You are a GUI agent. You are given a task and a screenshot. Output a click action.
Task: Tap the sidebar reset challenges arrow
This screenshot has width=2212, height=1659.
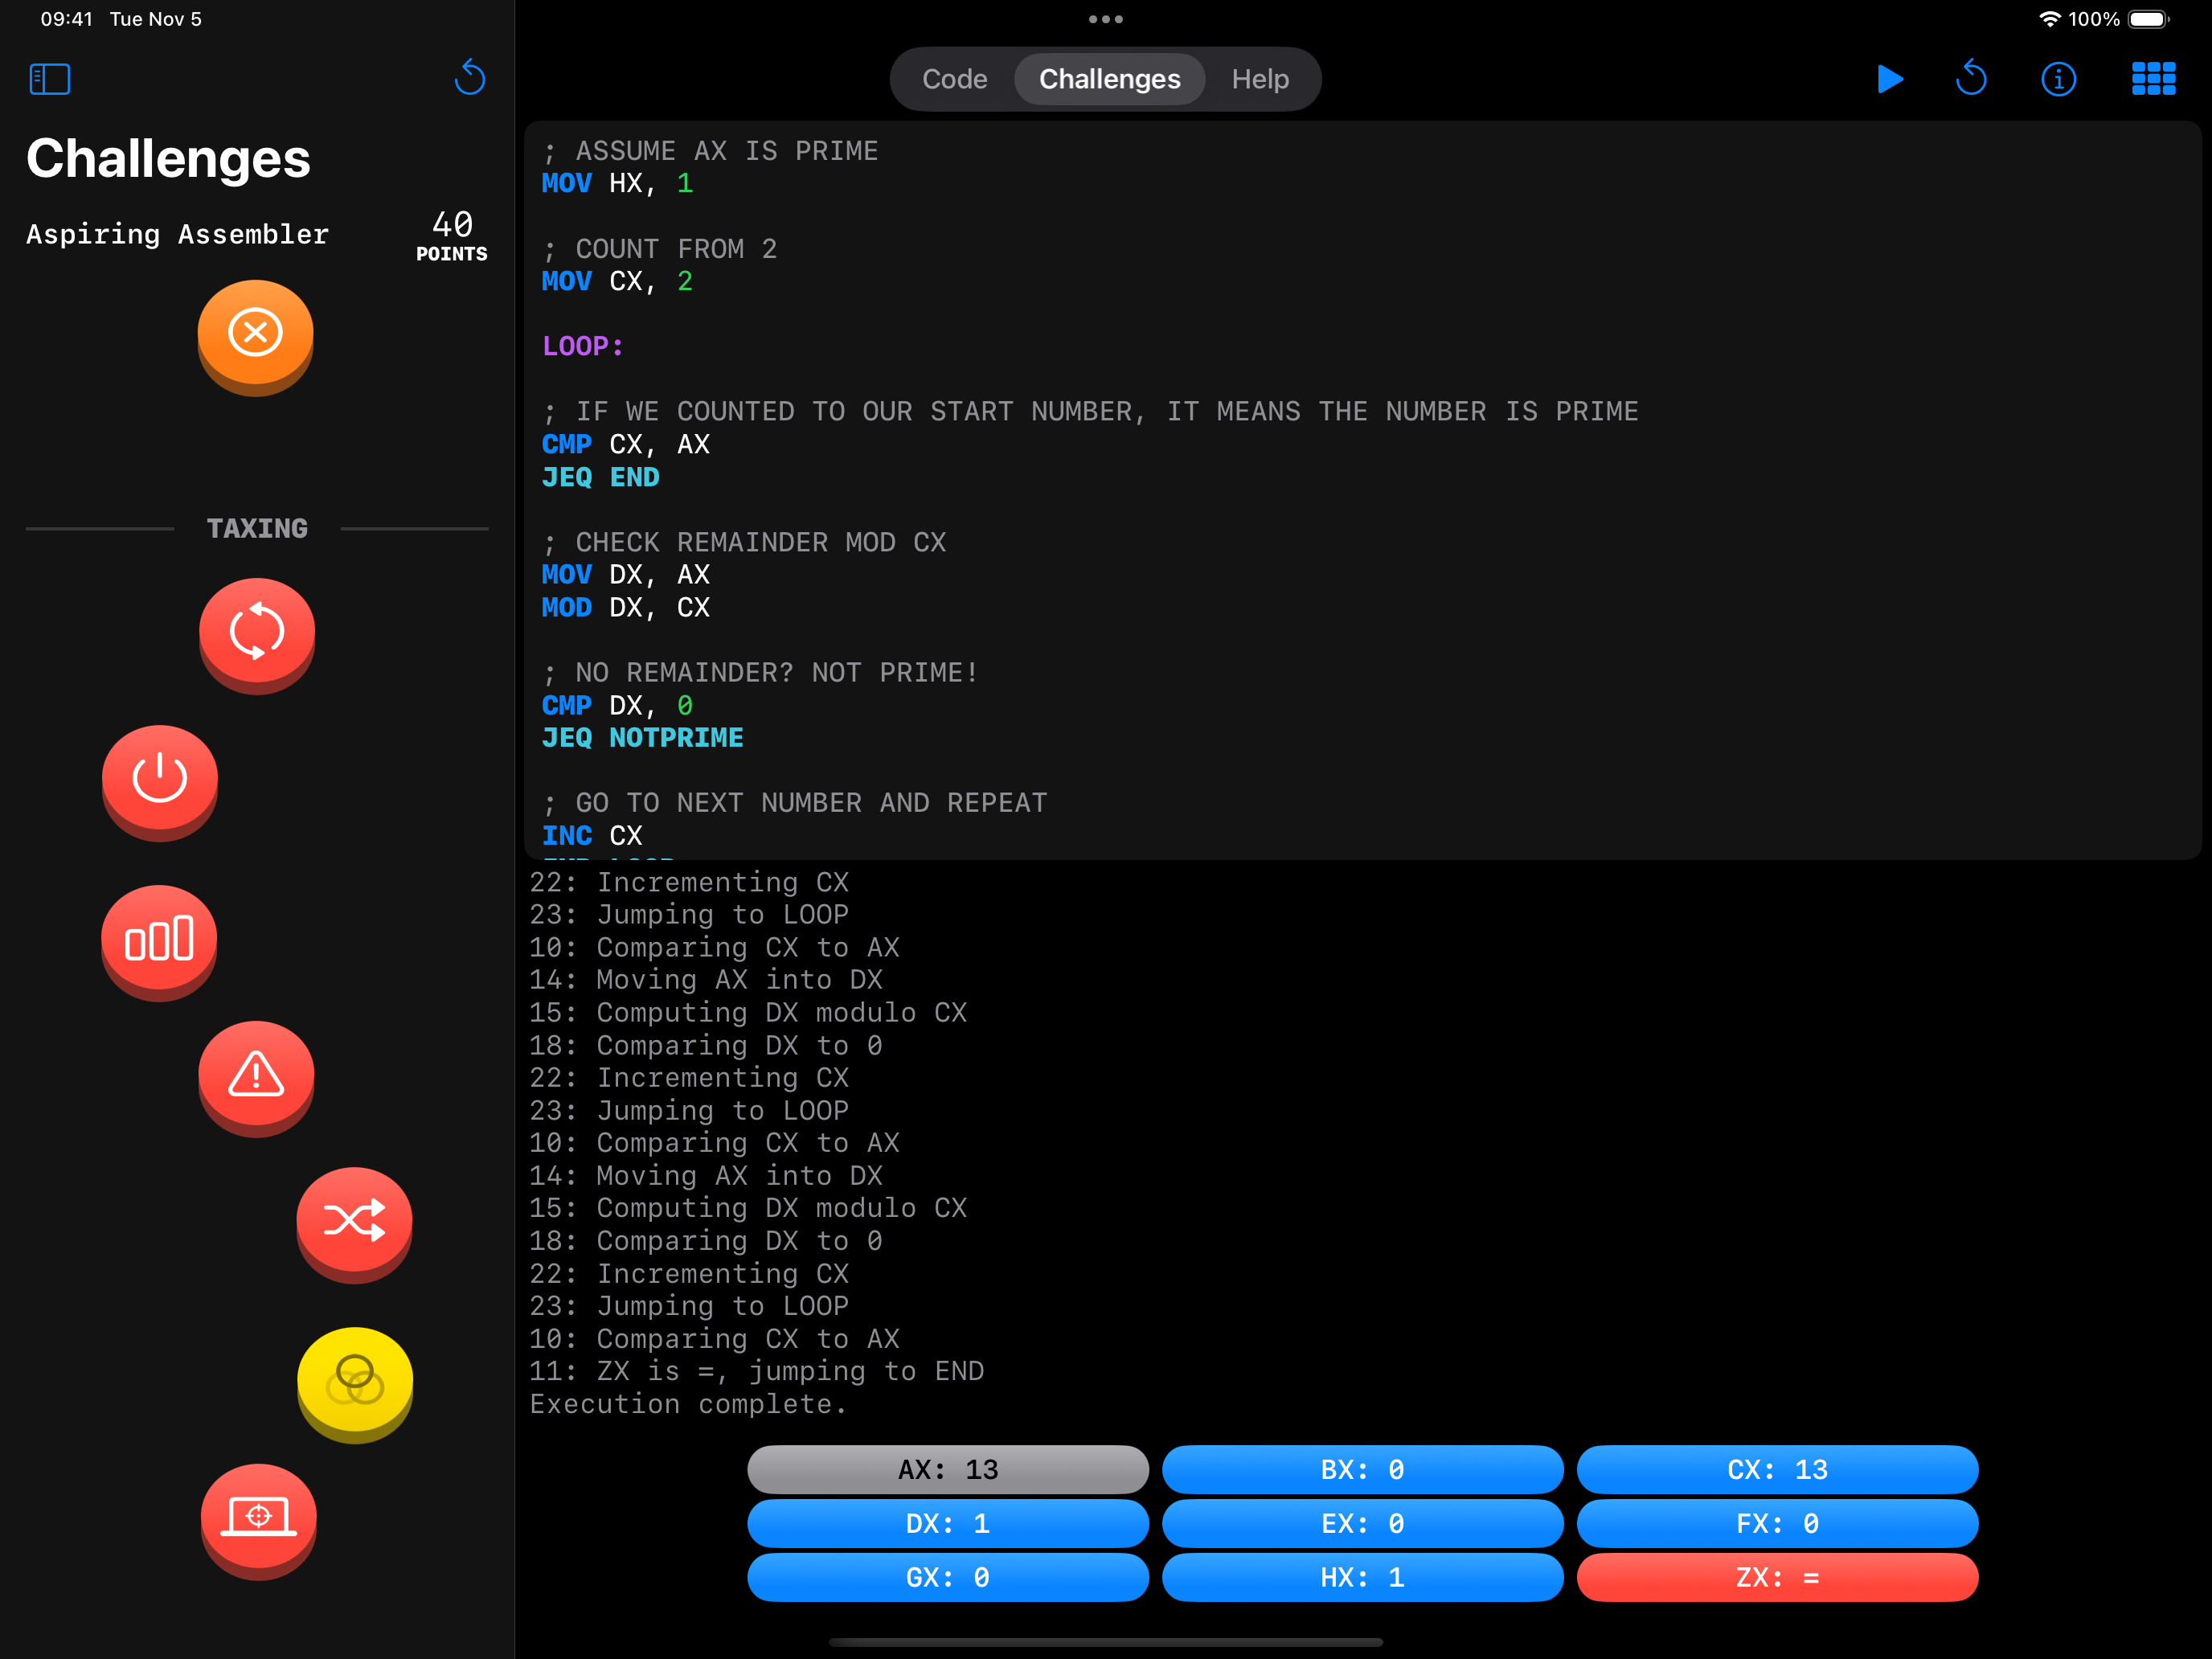click(x=469, y=78)
